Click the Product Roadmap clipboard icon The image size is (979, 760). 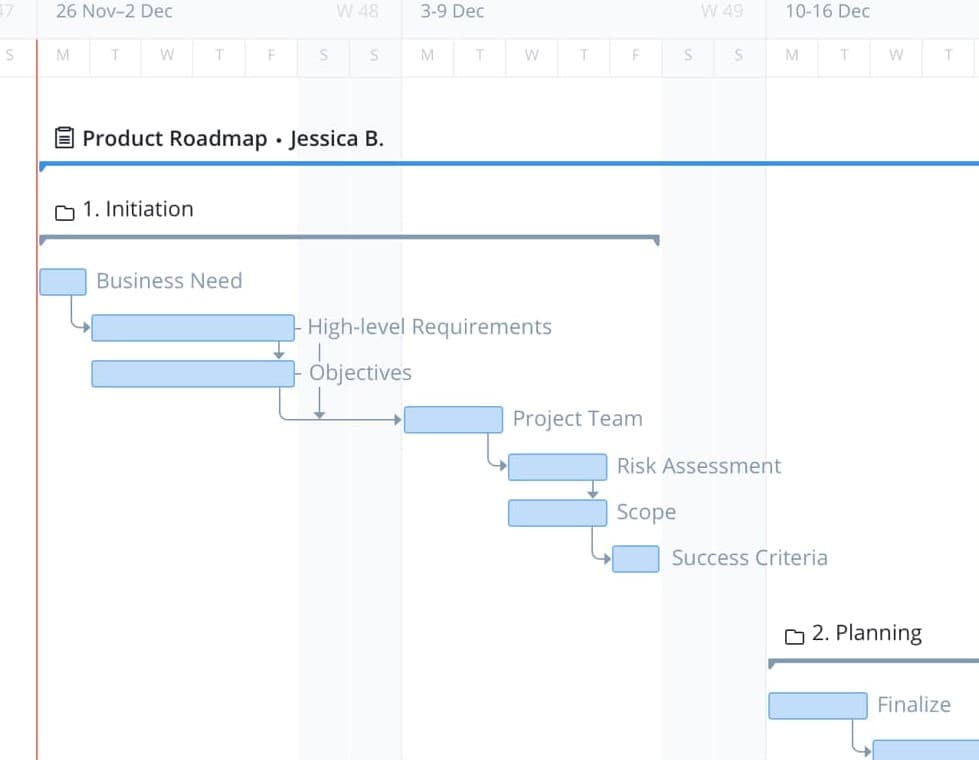click(64, 137)
